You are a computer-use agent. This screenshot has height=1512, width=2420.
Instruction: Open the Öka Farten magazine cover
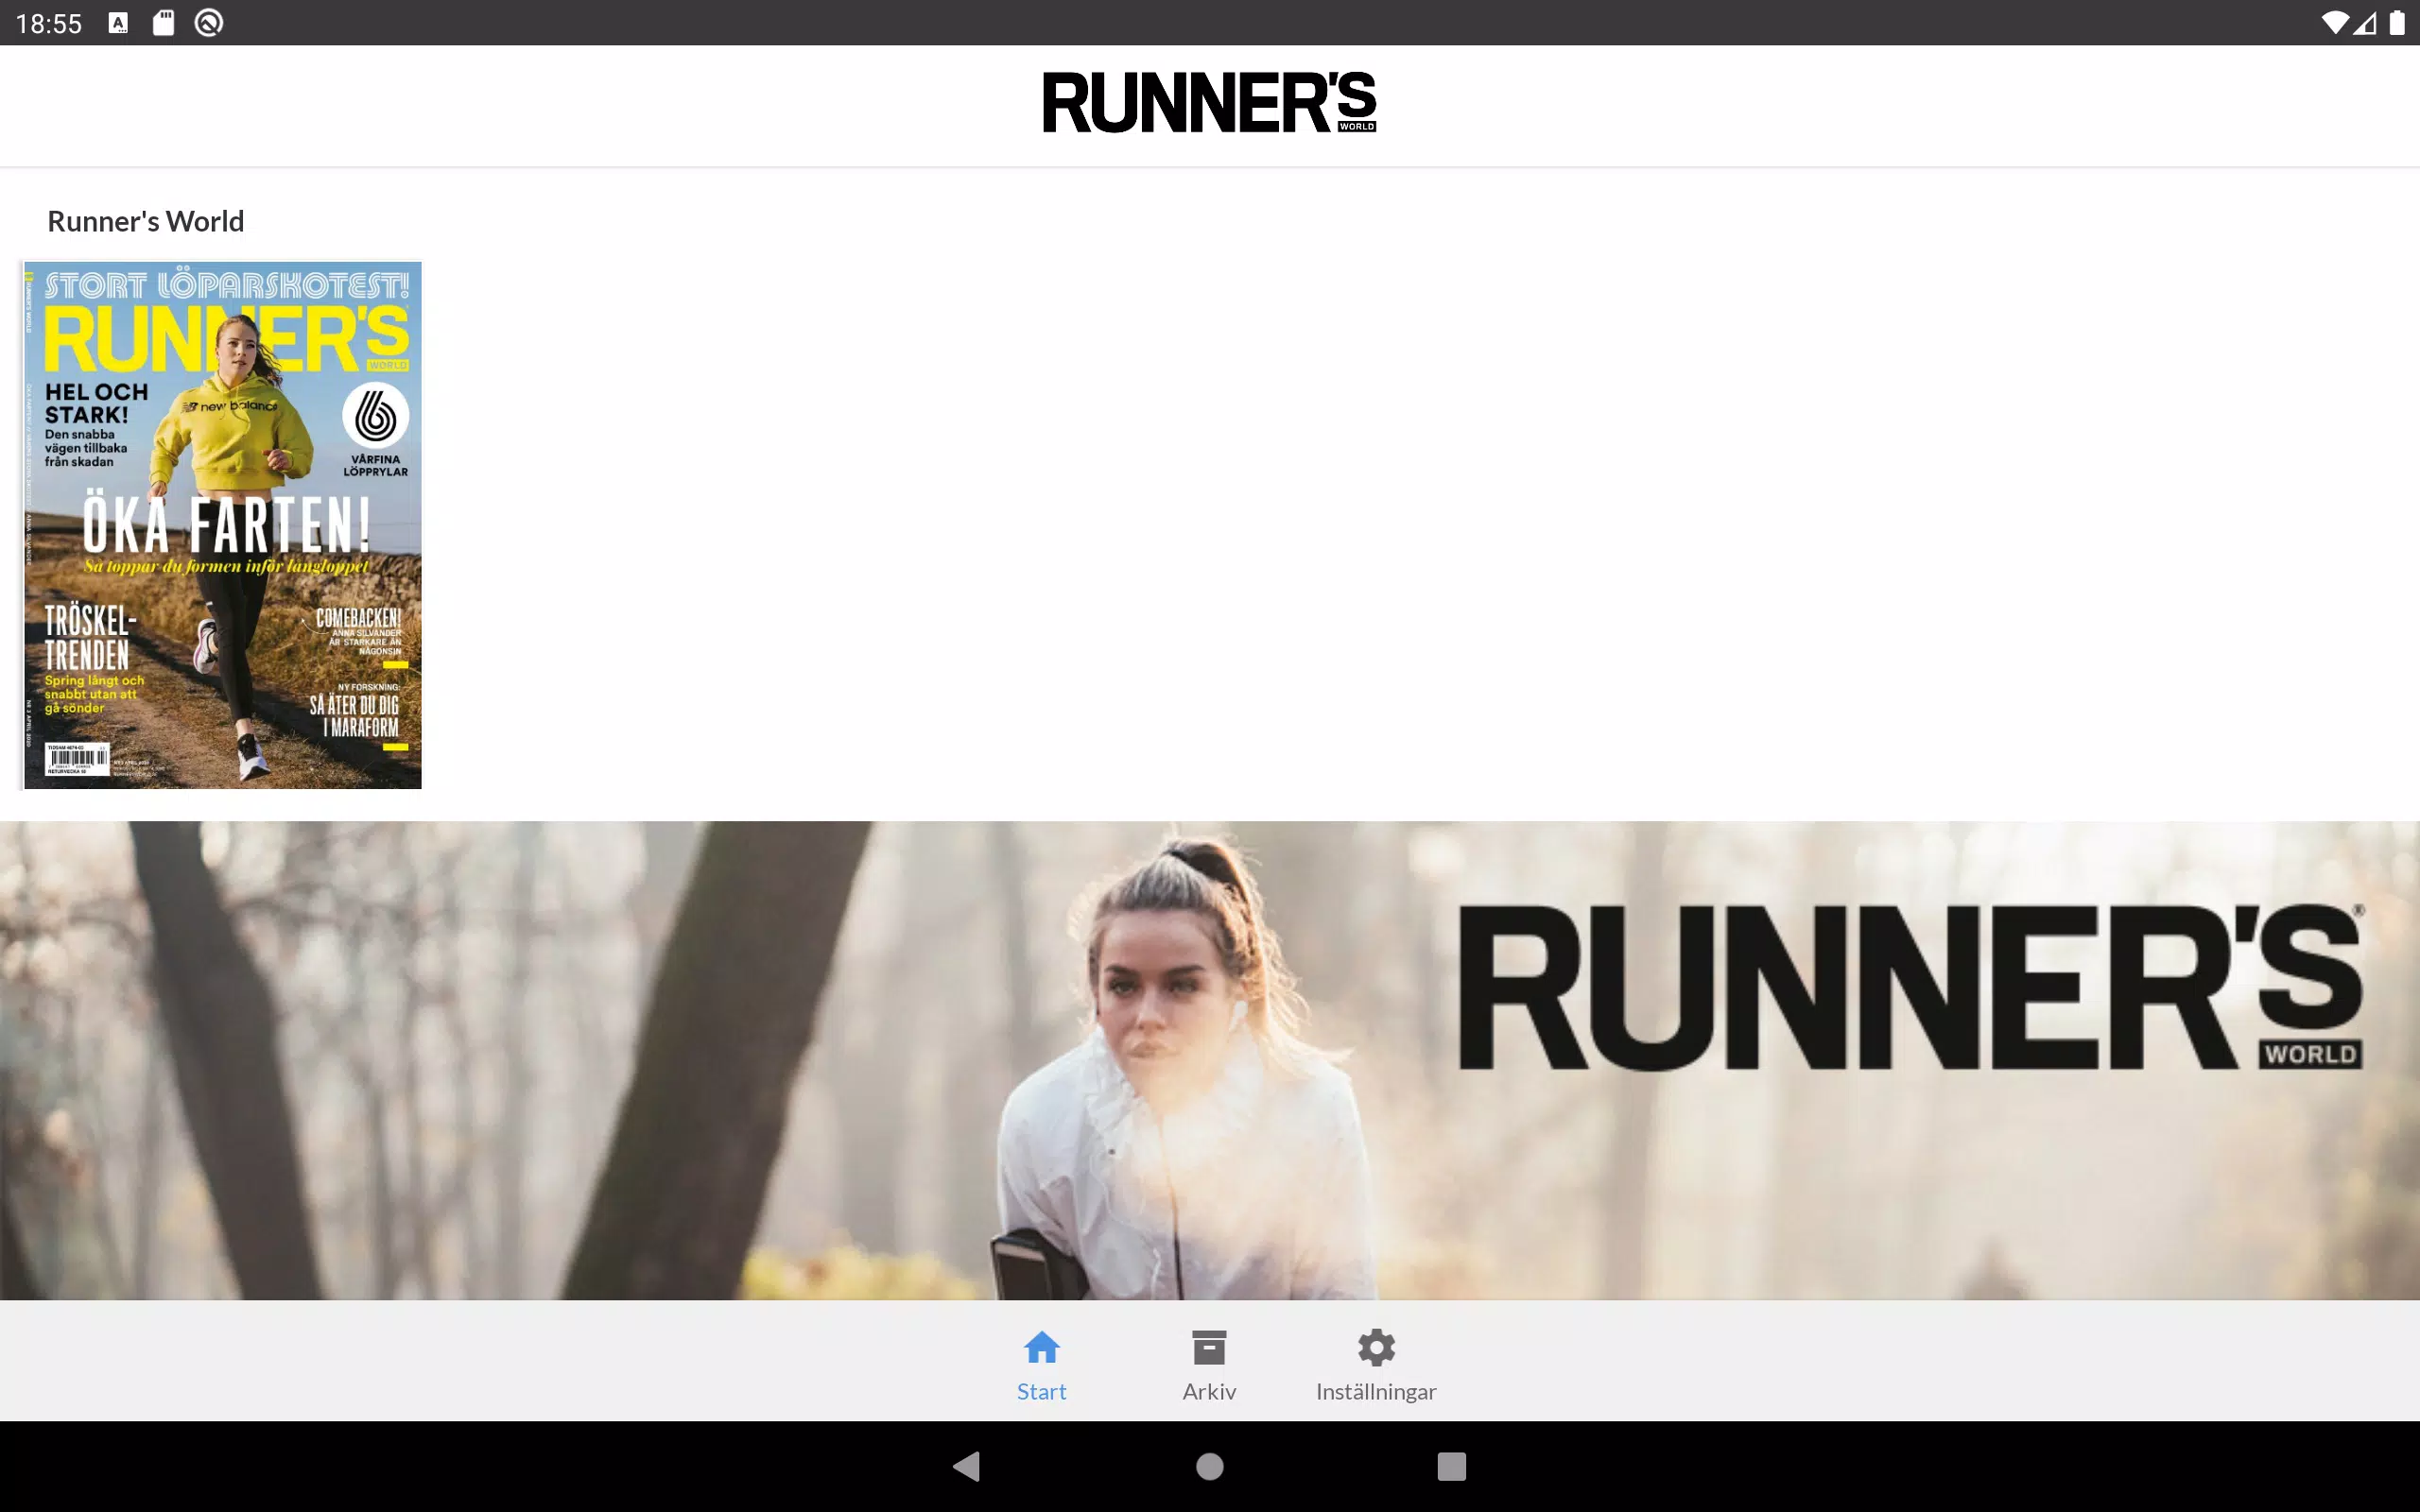click(x=222, y=525)
